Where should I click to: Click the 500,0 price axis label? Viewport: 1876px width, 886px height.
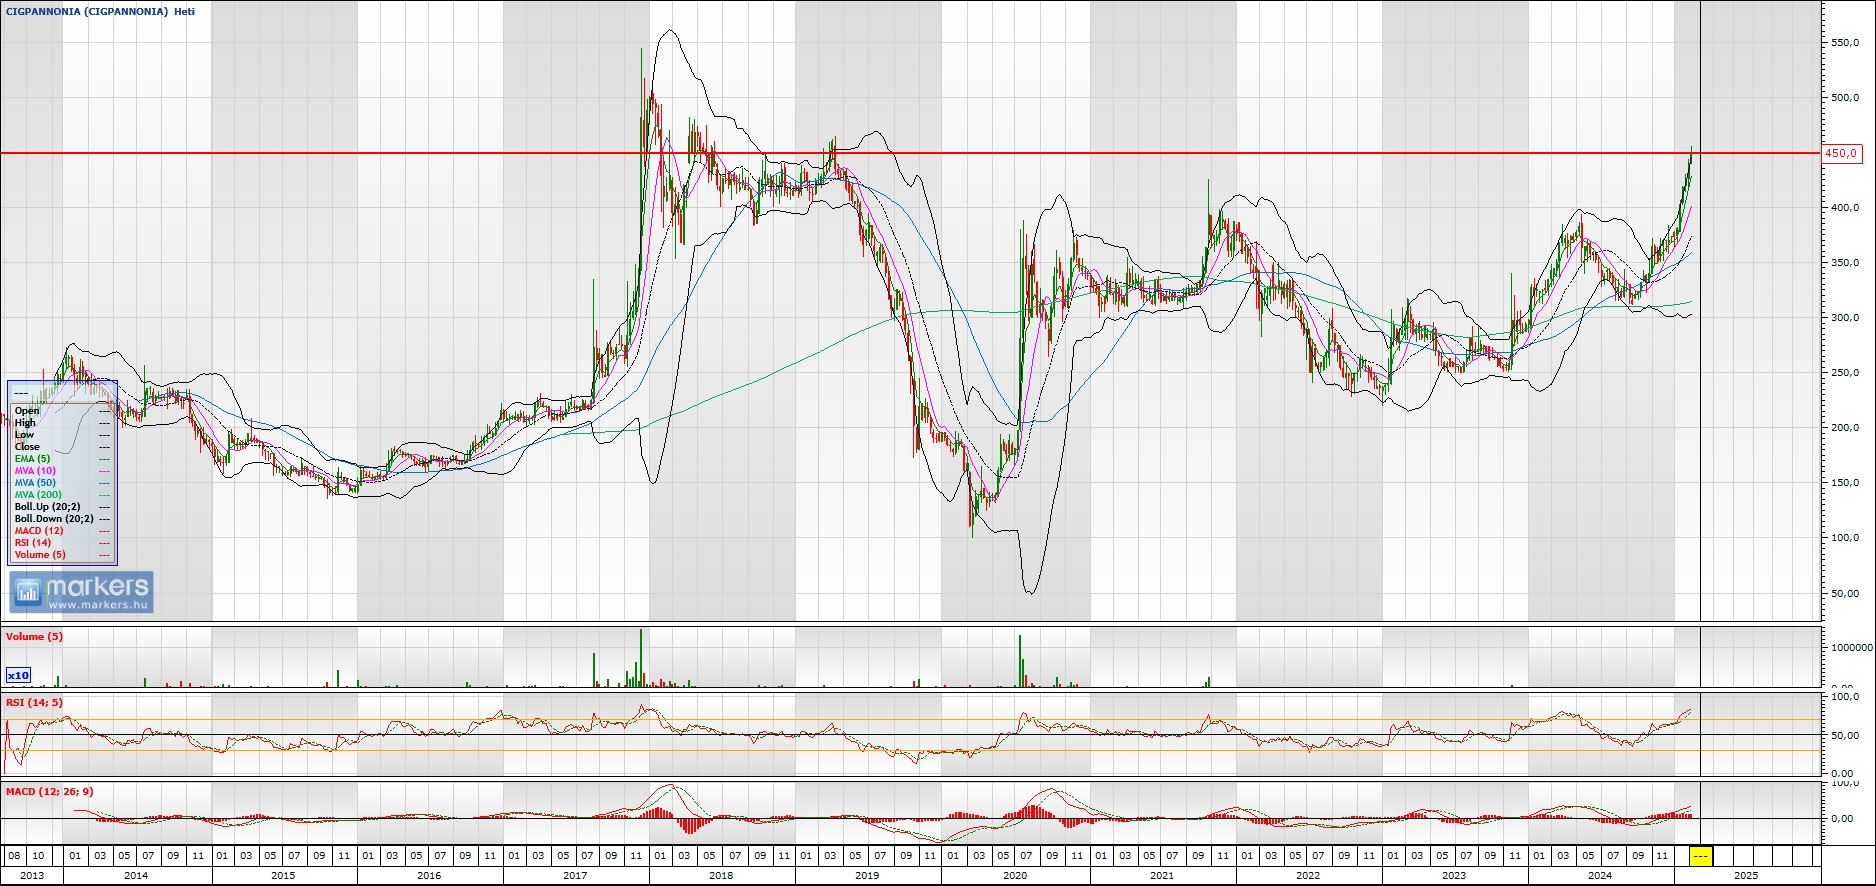point(1845,98)
